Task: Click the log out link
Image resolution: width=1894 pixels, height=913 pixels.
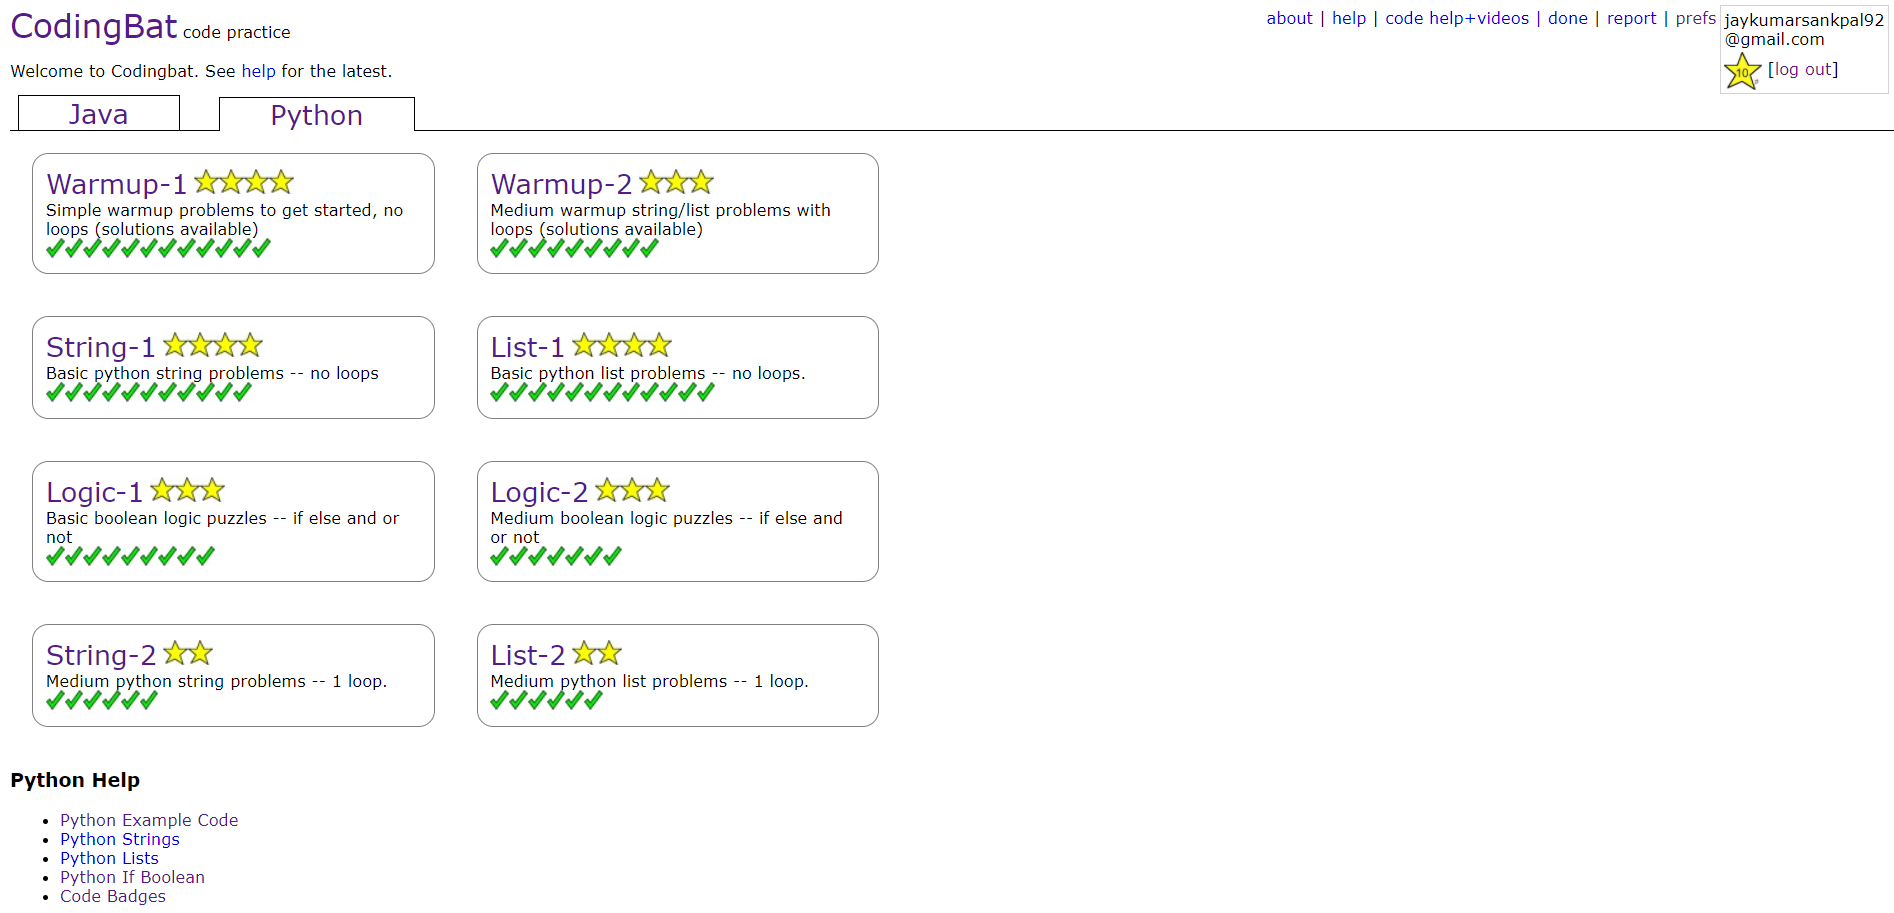Action: (1803, 69)
